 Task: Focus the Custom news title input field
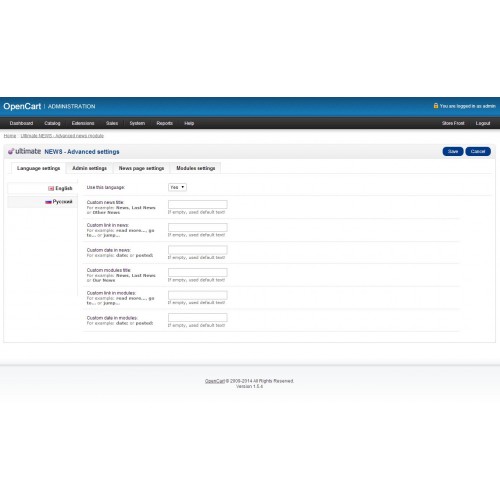click(x=198, y=204)
